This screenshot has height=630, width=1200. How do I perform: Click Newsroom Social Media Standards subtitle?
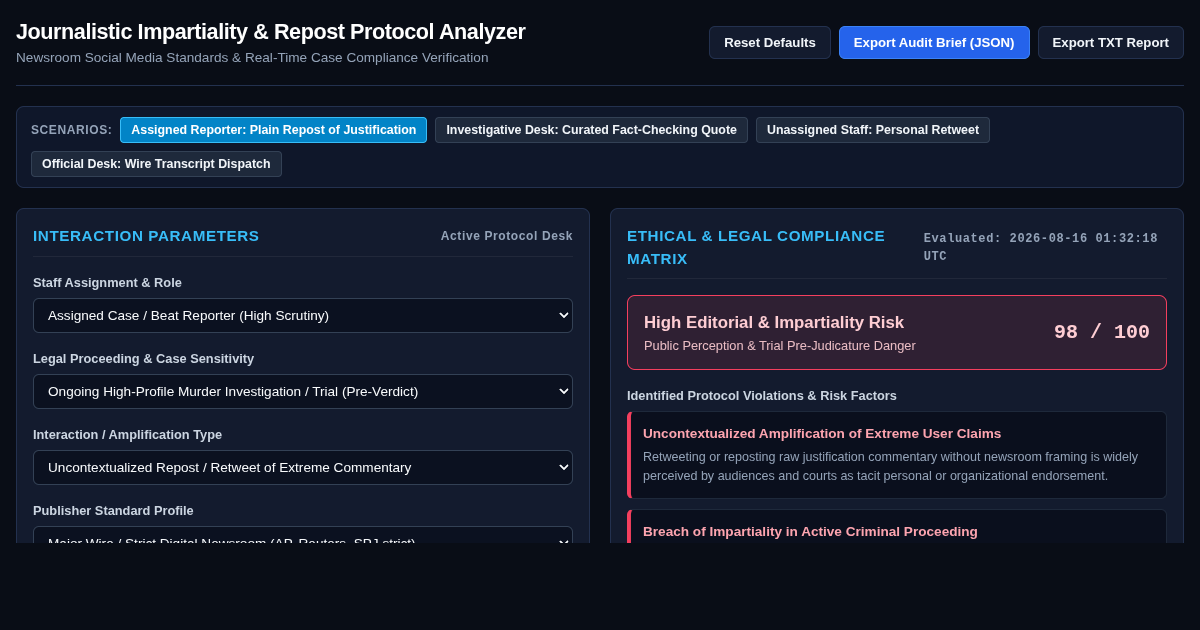tap(252, 58)
